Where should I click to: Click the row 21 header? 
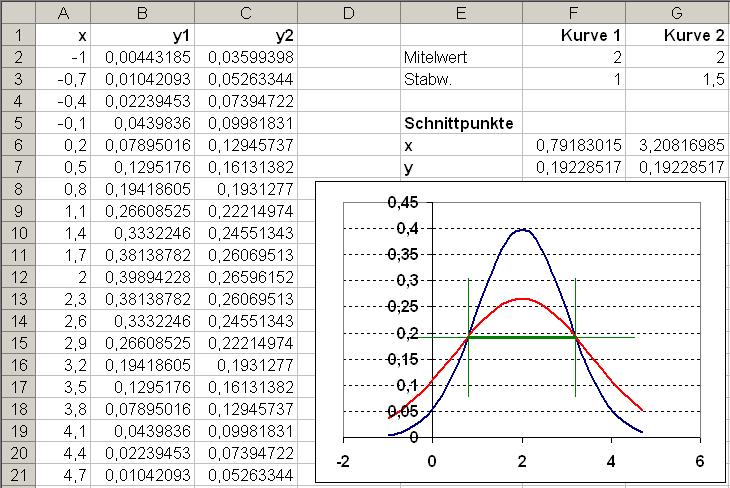coord(18,475)
